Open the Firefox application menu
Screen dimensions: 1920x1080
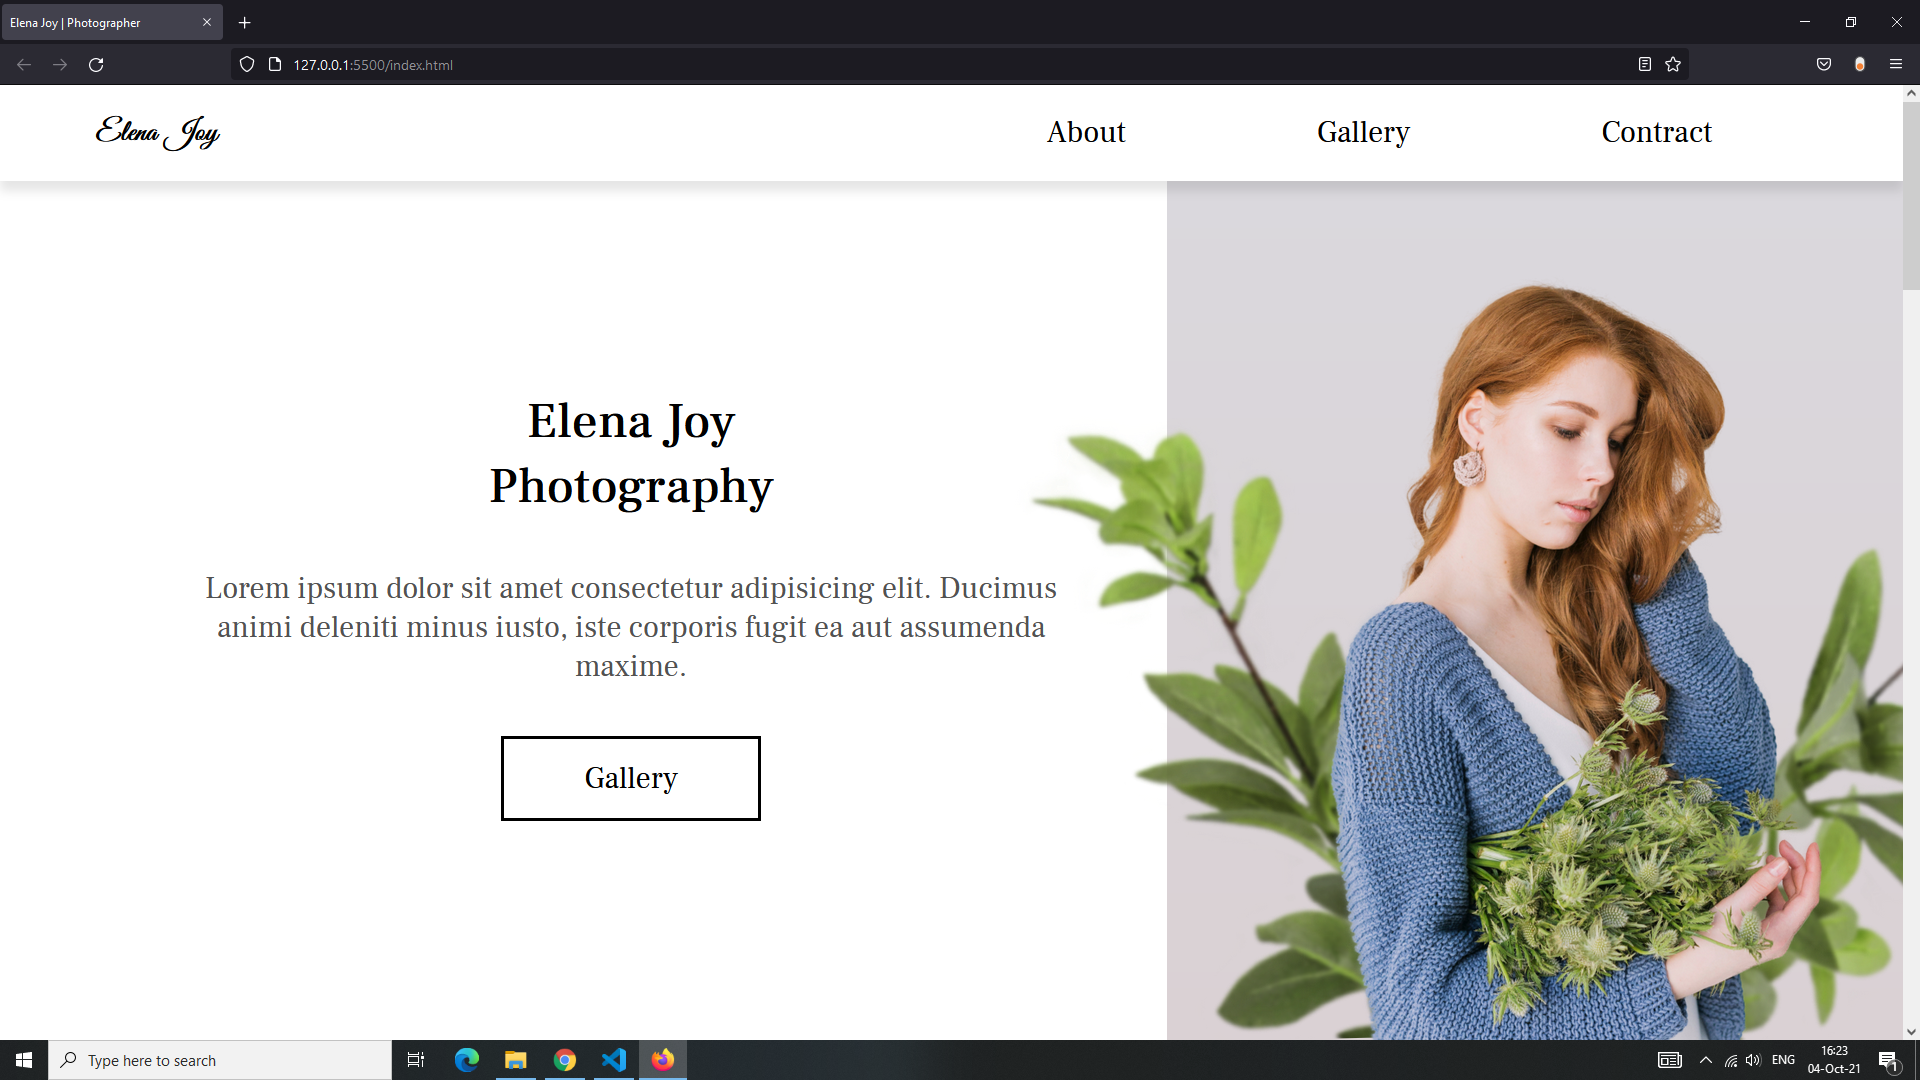[x=1896, y=64]
